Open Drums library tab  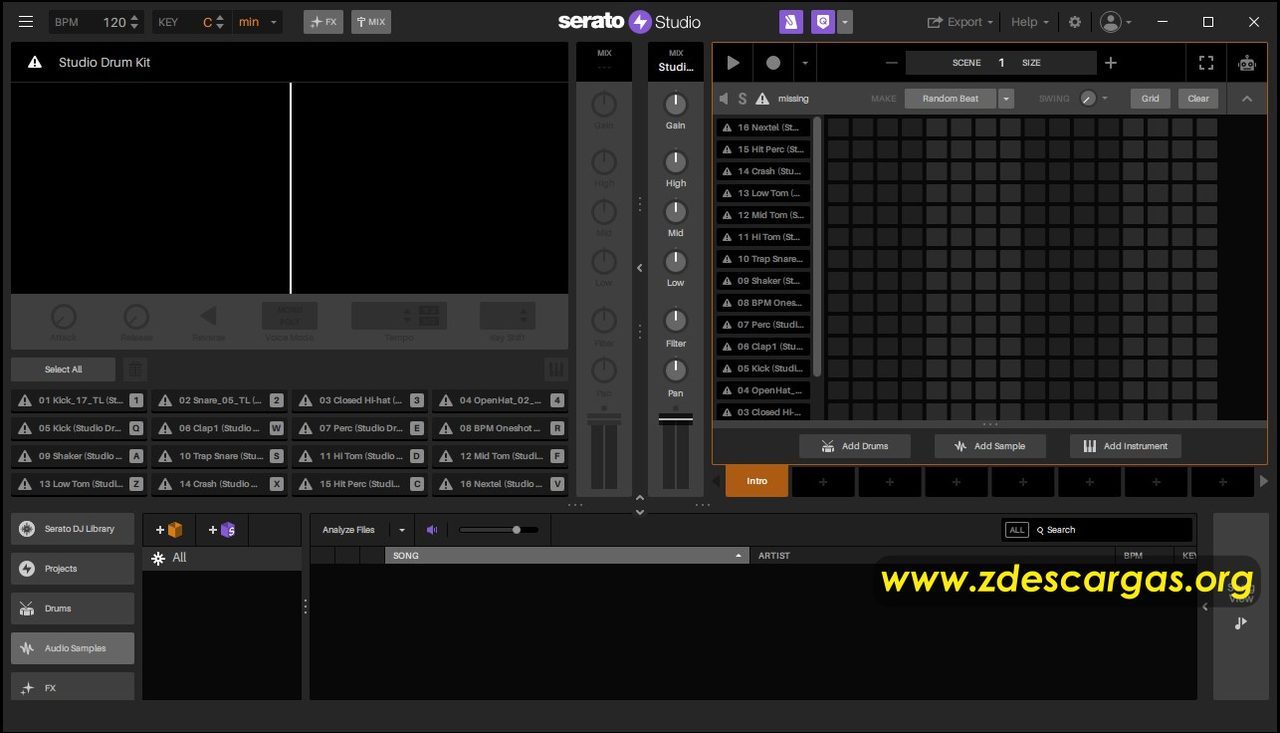pos(72,609)
